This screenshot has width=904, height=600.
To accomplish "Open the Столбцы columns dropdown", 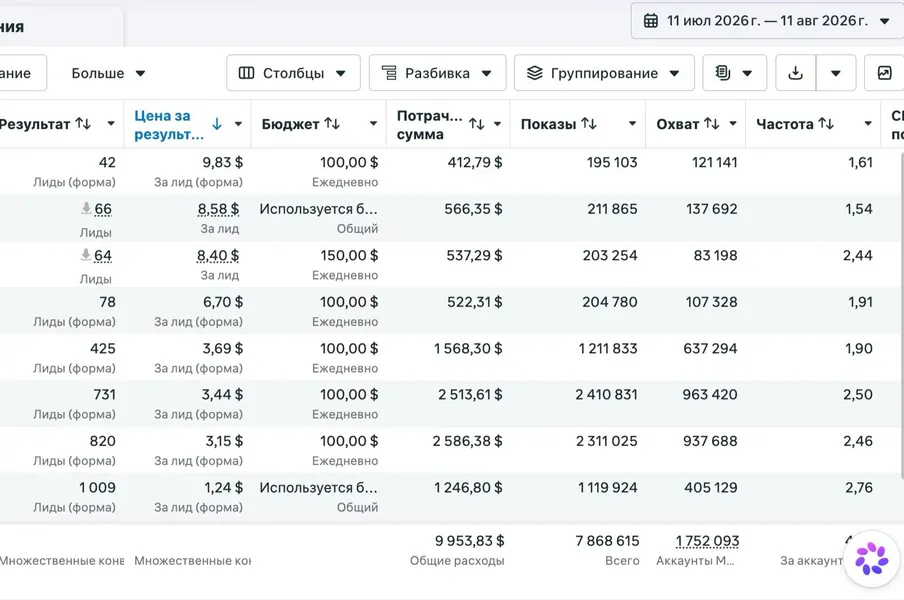I will pyautogui.click(x=293, y=73).
